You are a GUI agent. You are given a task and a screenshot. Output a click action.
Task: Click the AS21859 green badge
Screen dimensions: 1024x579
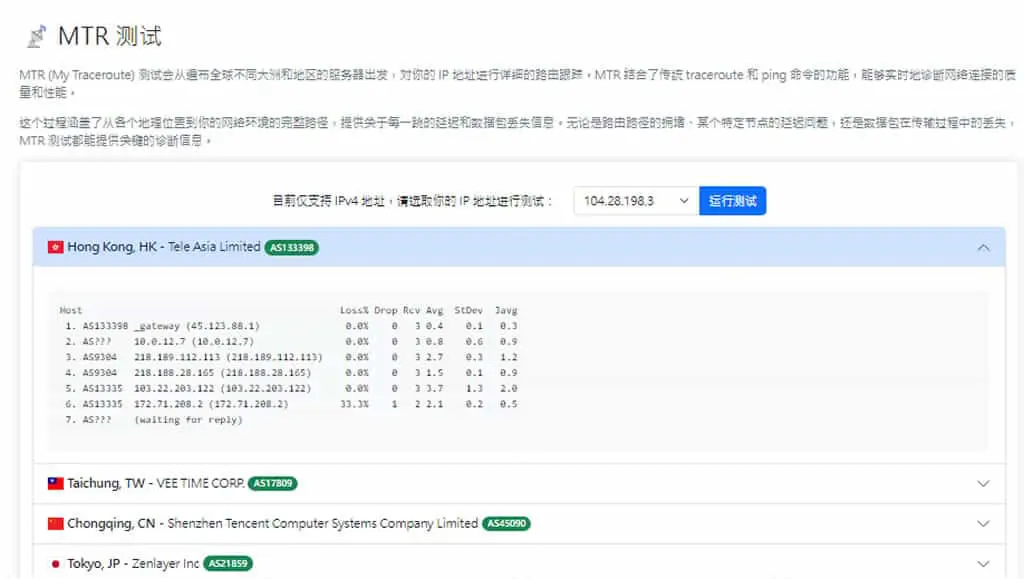(x=228, y=563)
